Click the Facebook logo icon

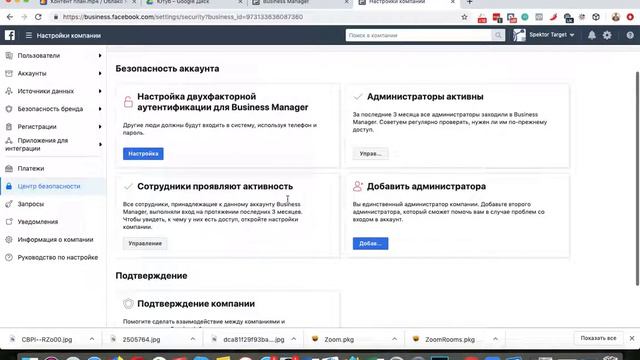click(10, 35)
